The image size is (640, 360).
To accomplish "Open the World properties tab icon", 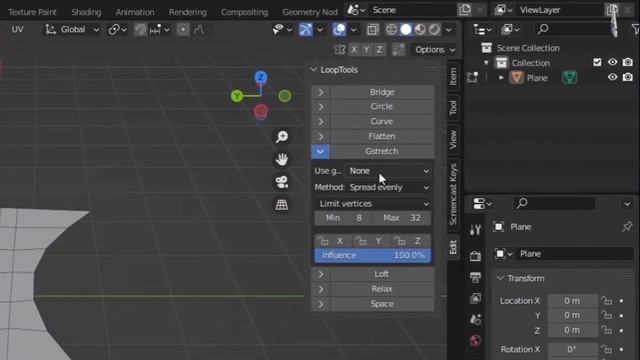I will [x=475, y=340].
